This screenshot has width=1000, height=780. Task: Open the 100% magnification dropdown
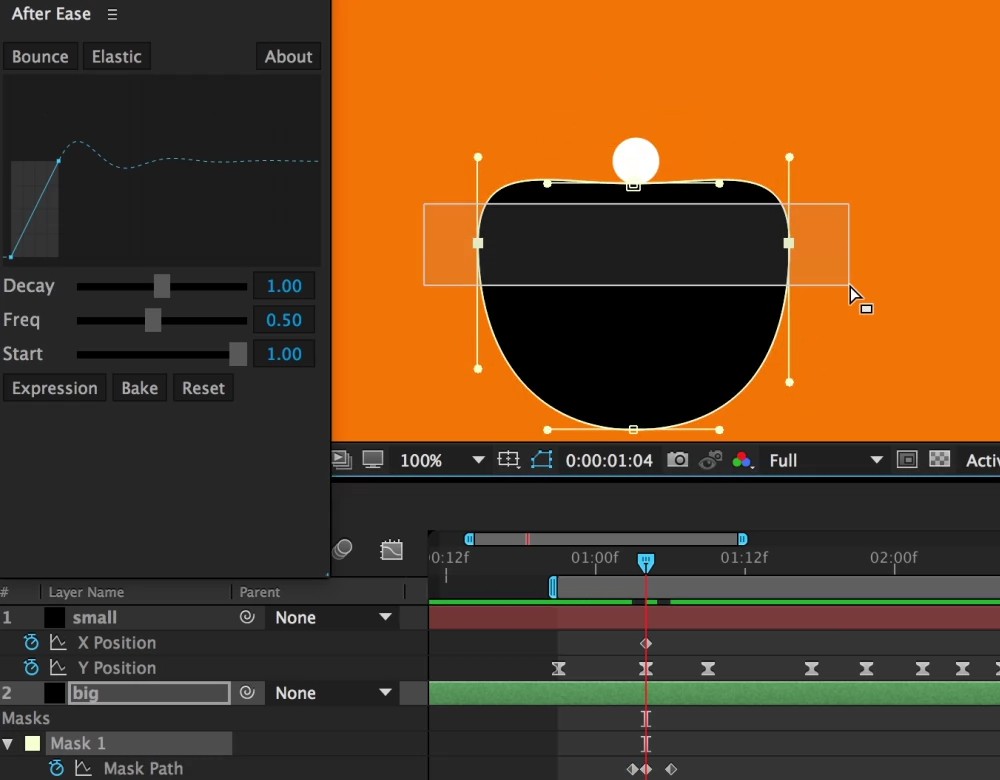(442, 460)
